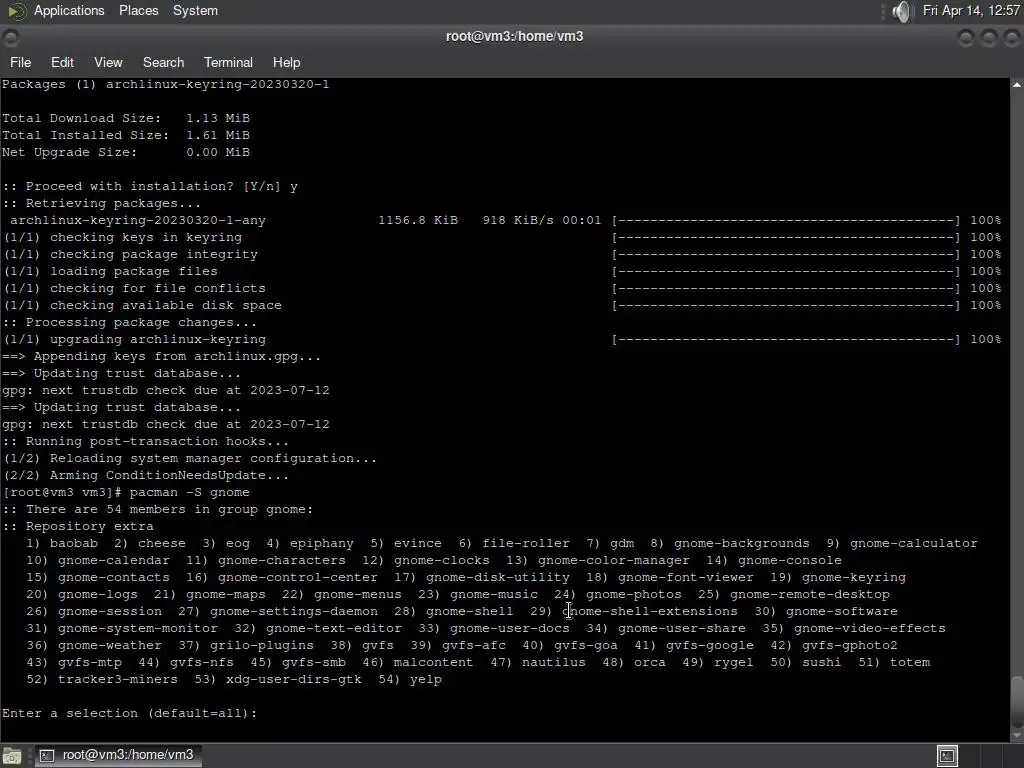This screenshot has height=768, width=1024.
Task: Click the package entry 'yelp'
Action: (x=426, y=679)
